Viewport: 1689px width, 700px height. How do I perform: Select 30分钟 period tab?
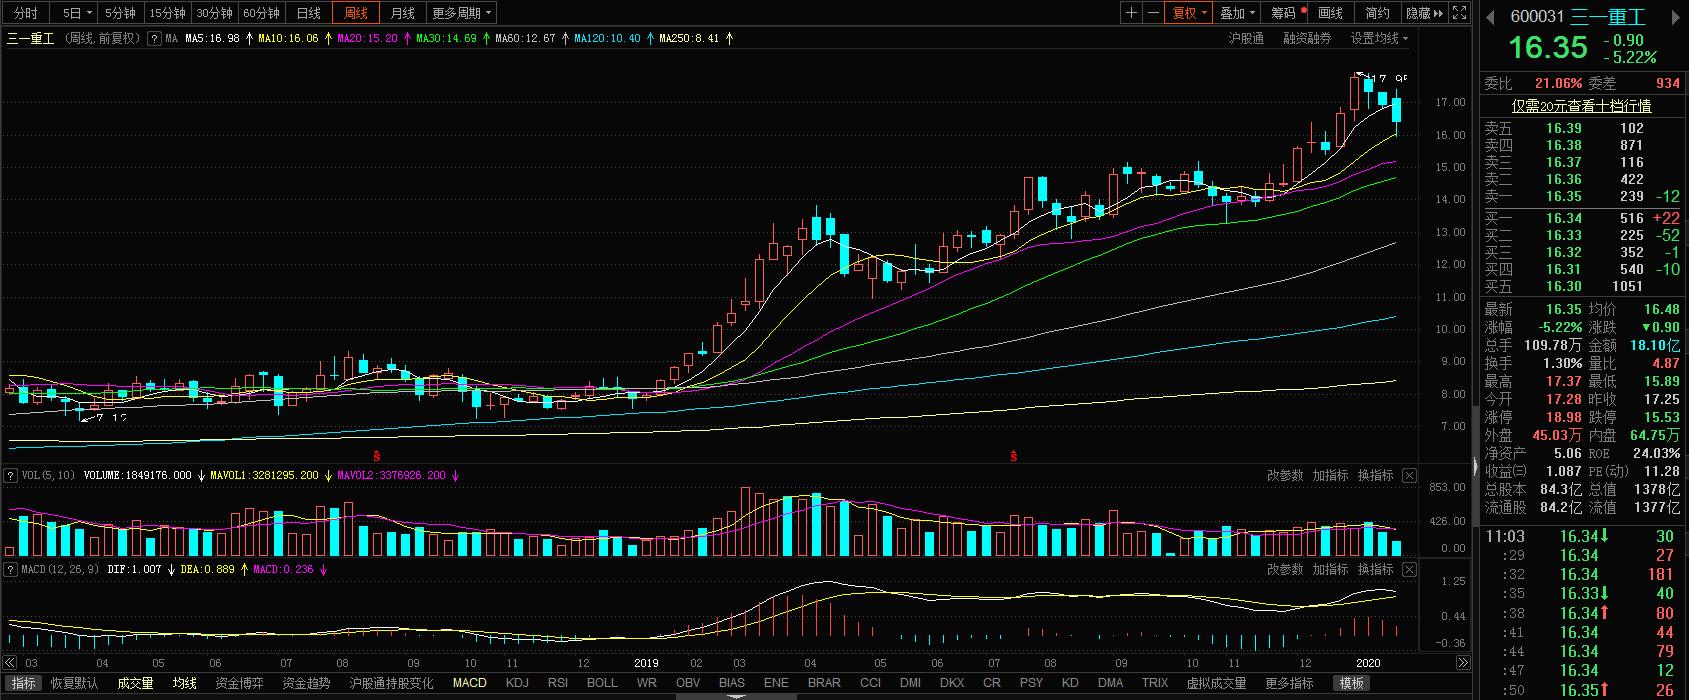[x=215, y=13]
